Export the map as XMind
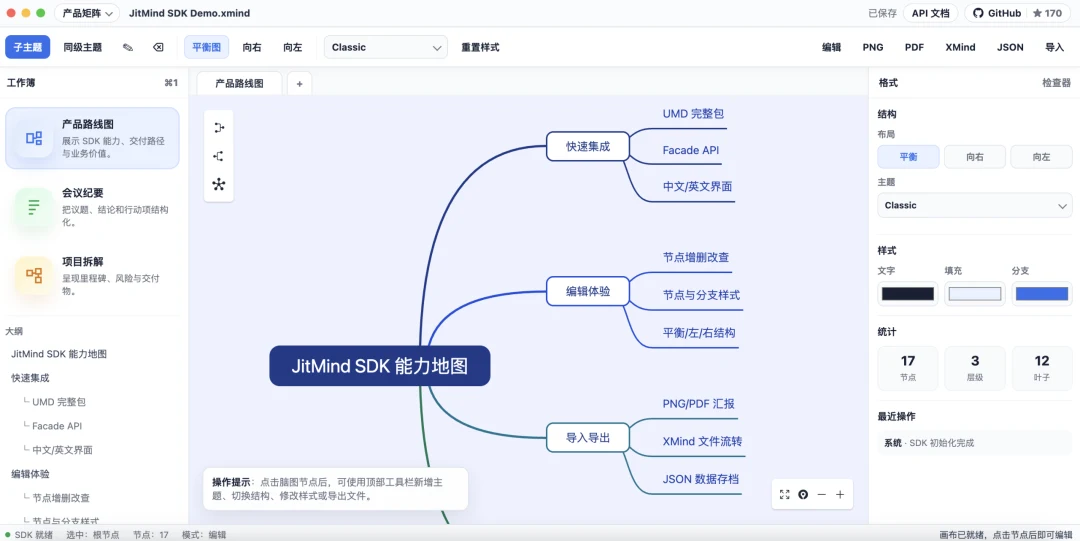 [960, 48]
